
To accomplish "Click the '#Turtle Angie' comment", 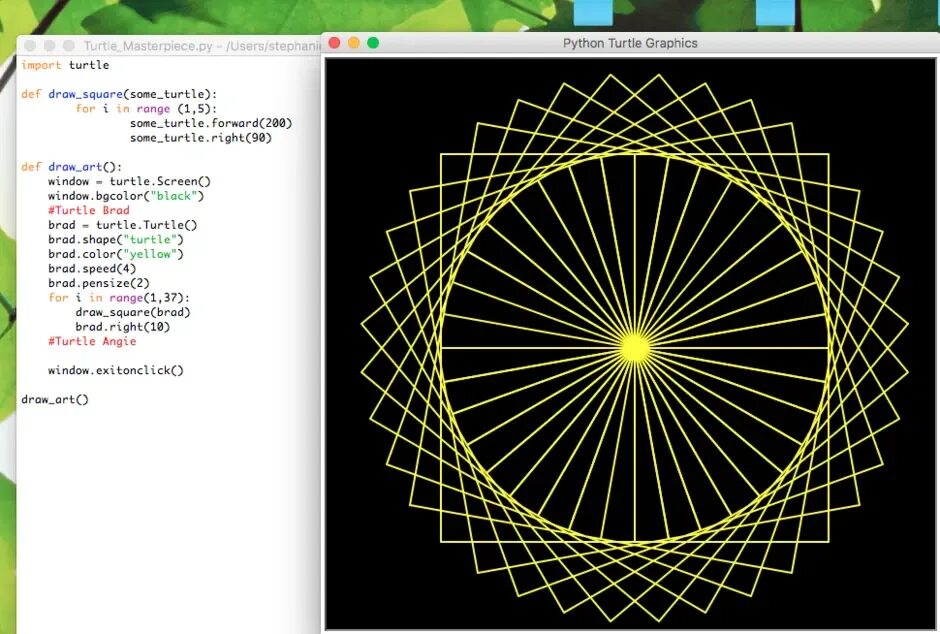I will coord(92,341).
